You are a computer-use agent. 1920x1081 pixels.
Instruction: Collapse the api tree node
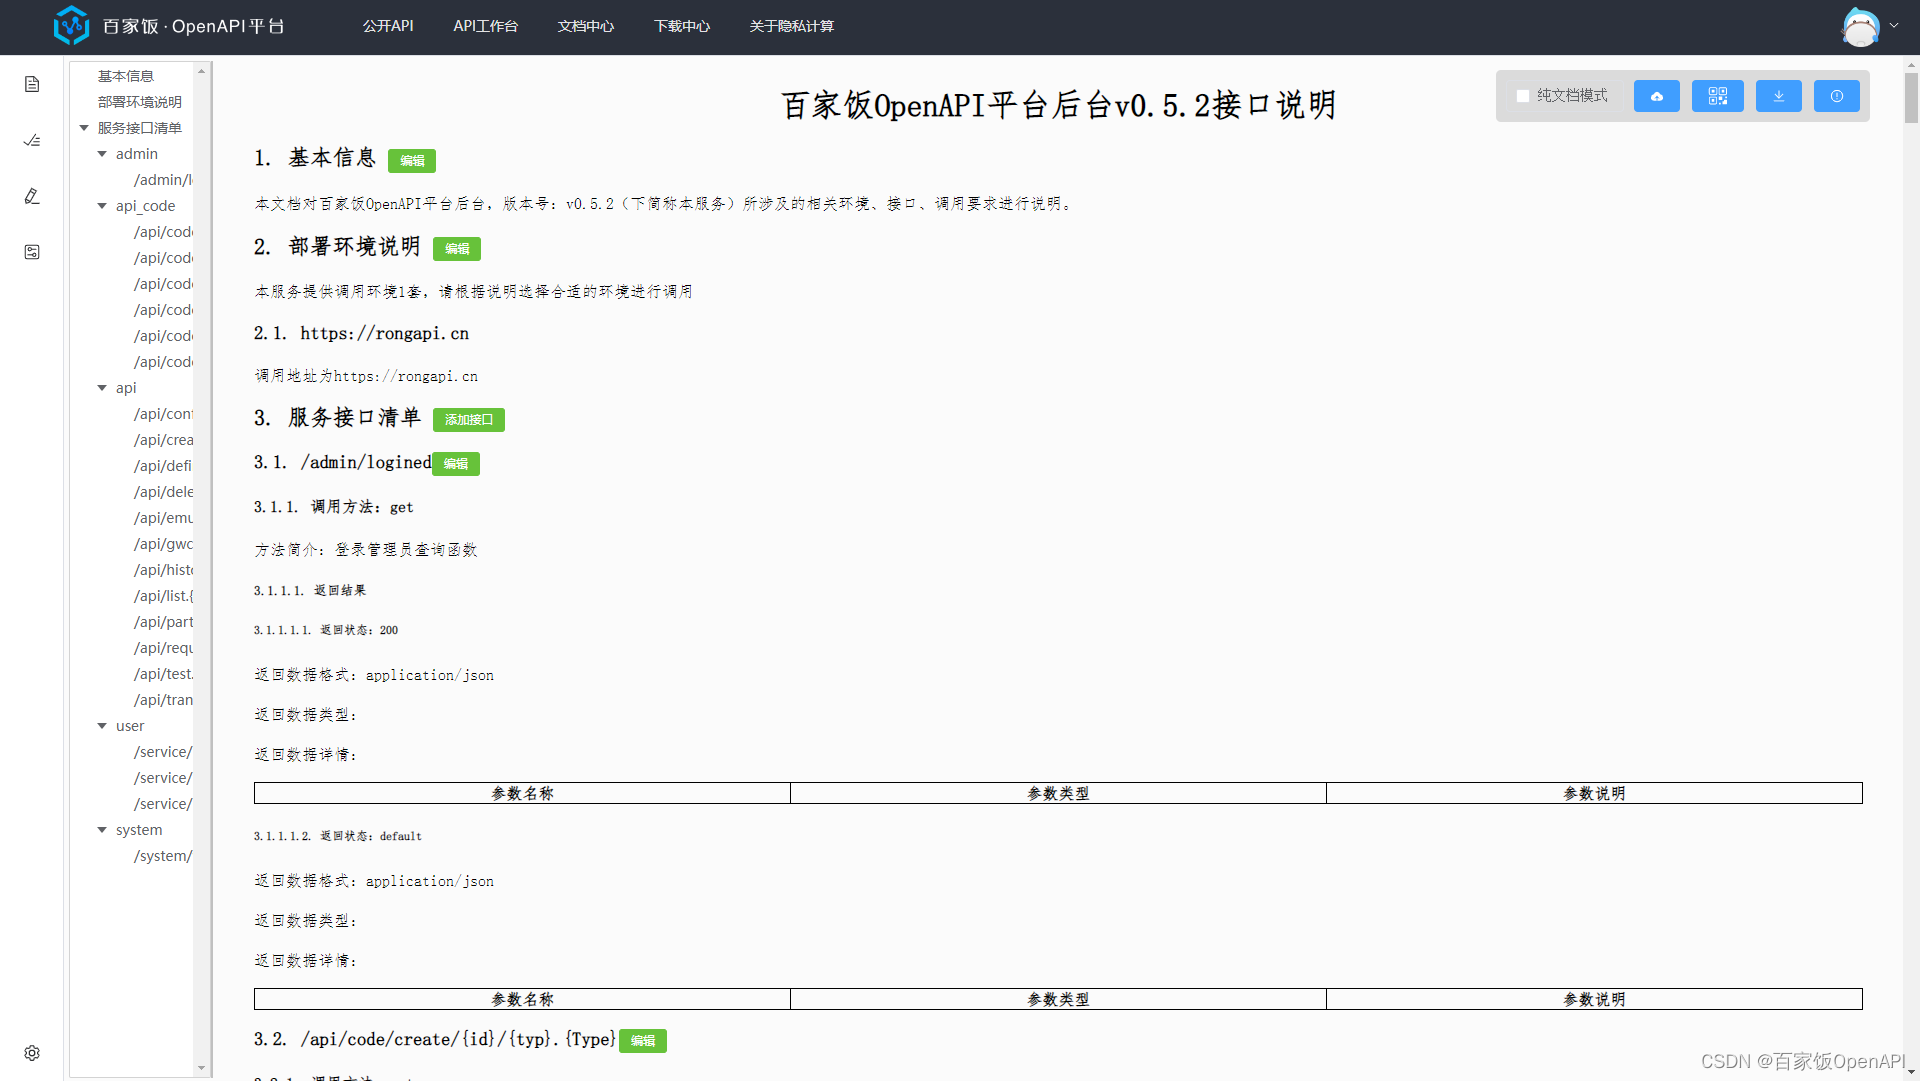pos(102,388)
